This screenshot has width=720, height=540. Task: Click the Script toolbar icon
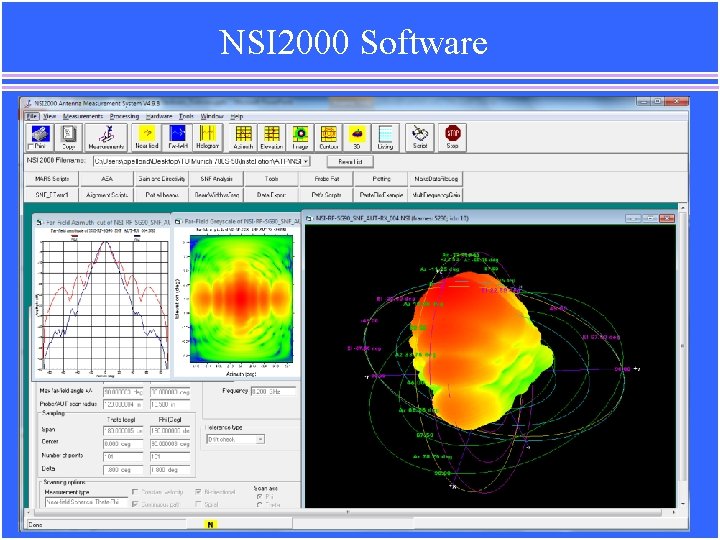(x=420, y=137)
